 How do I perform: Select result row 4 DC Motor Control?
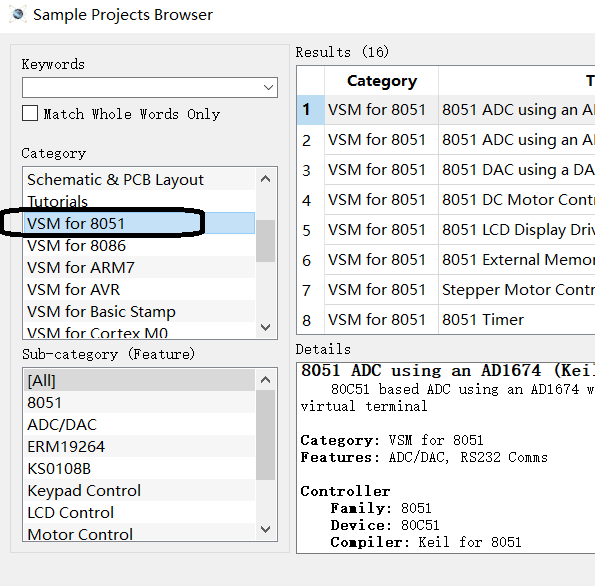click(446, 200)
